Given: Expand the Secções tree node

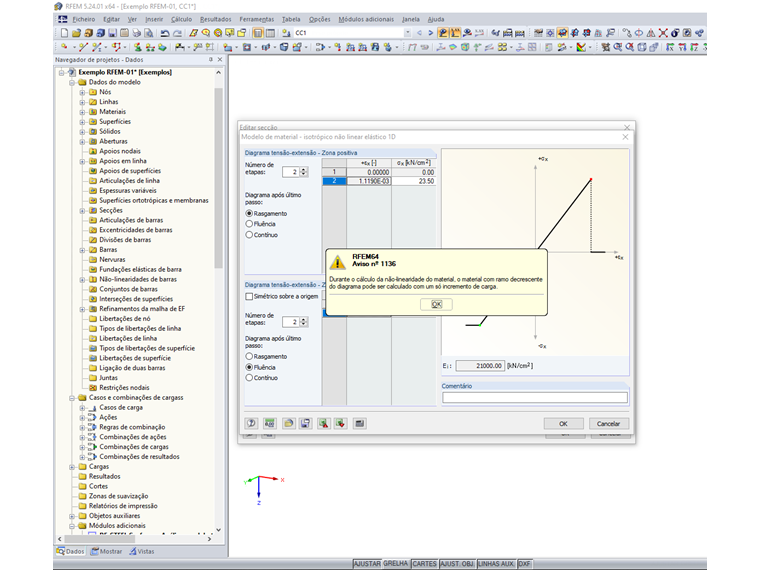Looking at the screenshot, I should [82, 211].
